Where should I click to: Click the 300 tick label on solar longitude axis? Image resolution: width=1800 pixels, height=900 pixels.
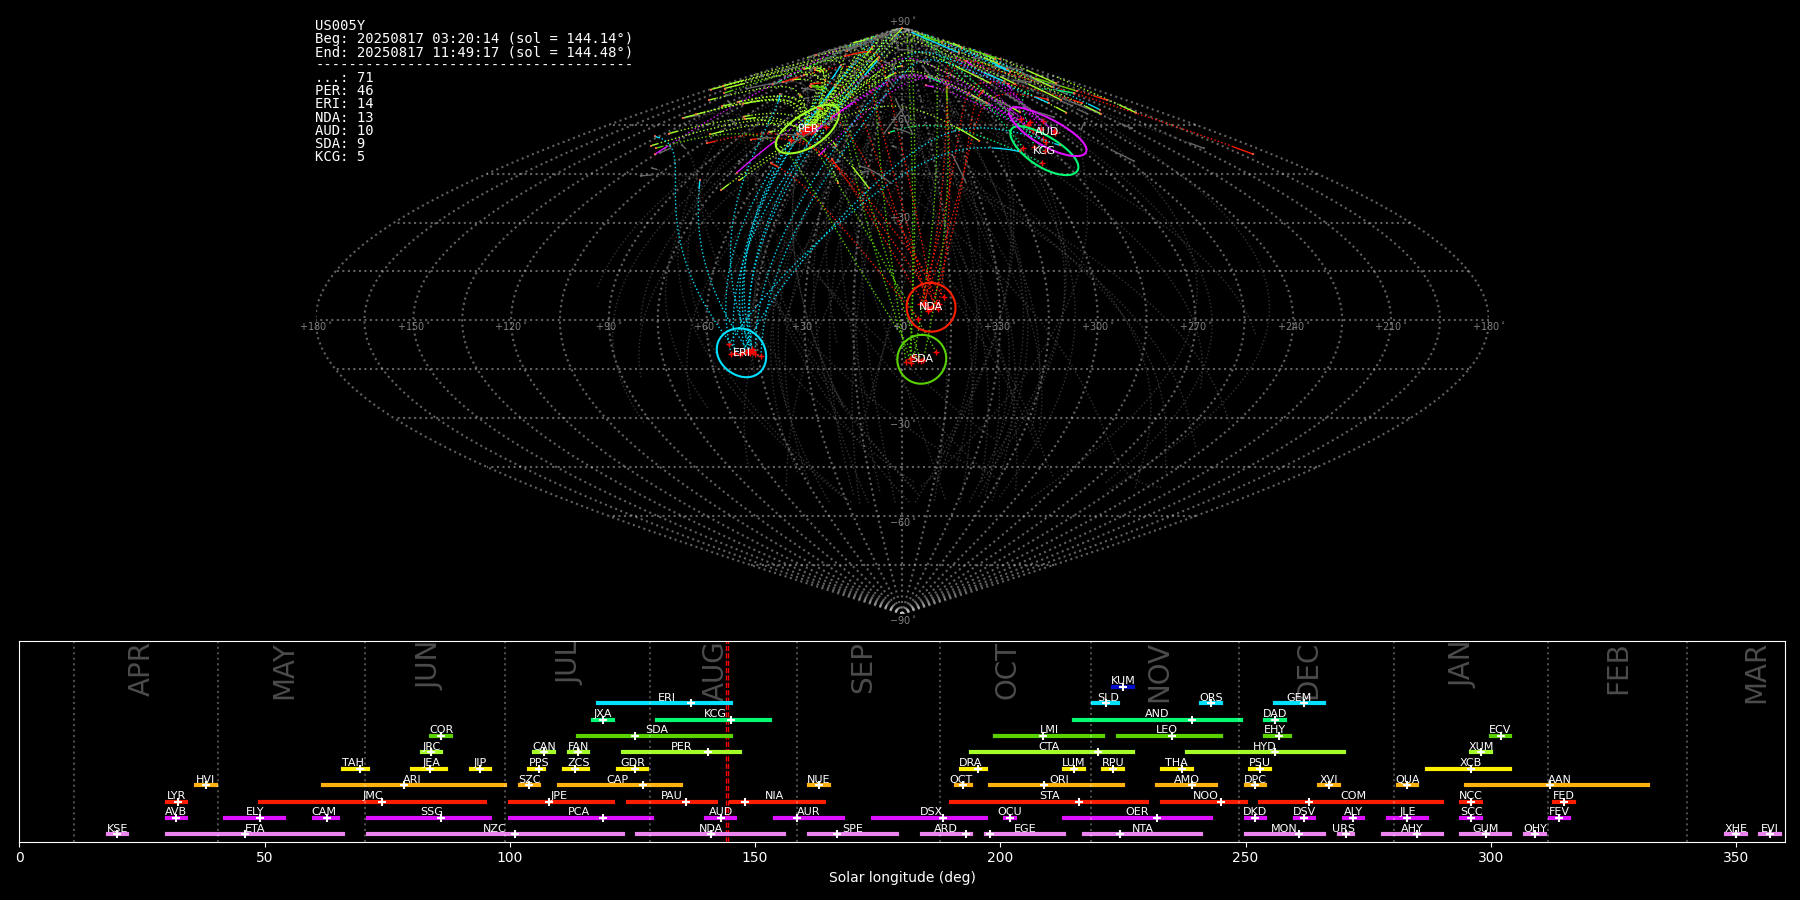coord(1490,858)
